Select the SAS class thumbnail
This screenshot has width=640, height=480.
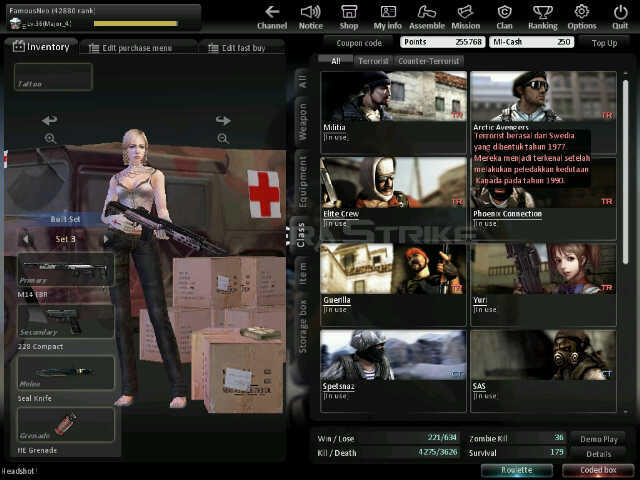(x=543, y=355)
